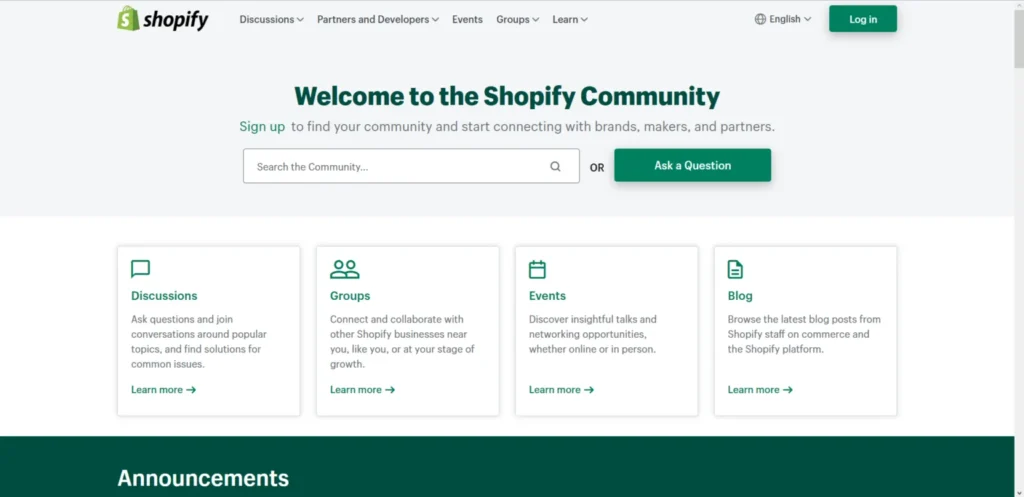This screenshot has height=497, width=1024.
Task: Click the Discussions card description text
Action: 199,342
